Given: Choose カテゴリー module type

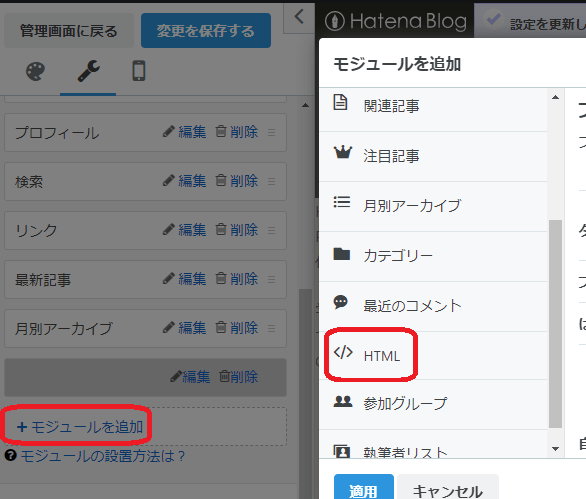Looking at the screenshot, I should coord(433,256).
